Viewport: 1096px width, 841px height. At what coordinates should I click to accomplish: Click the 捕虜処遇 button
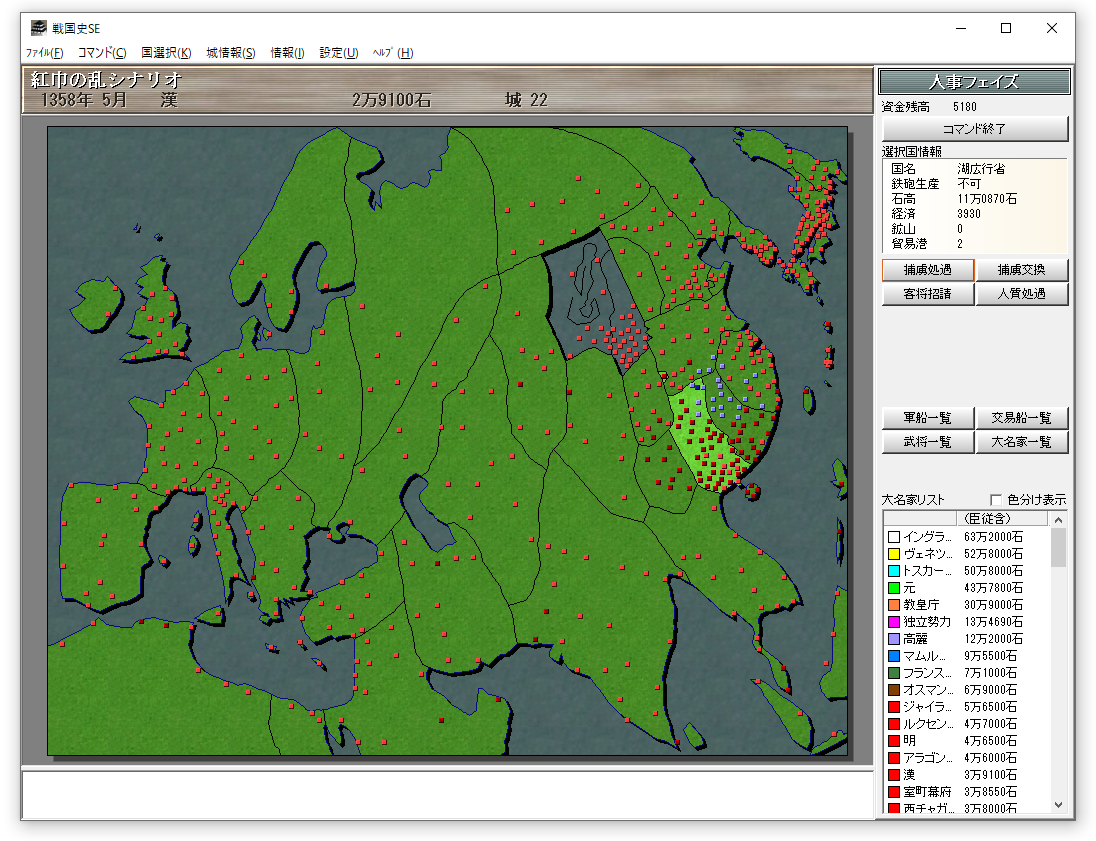927,270
